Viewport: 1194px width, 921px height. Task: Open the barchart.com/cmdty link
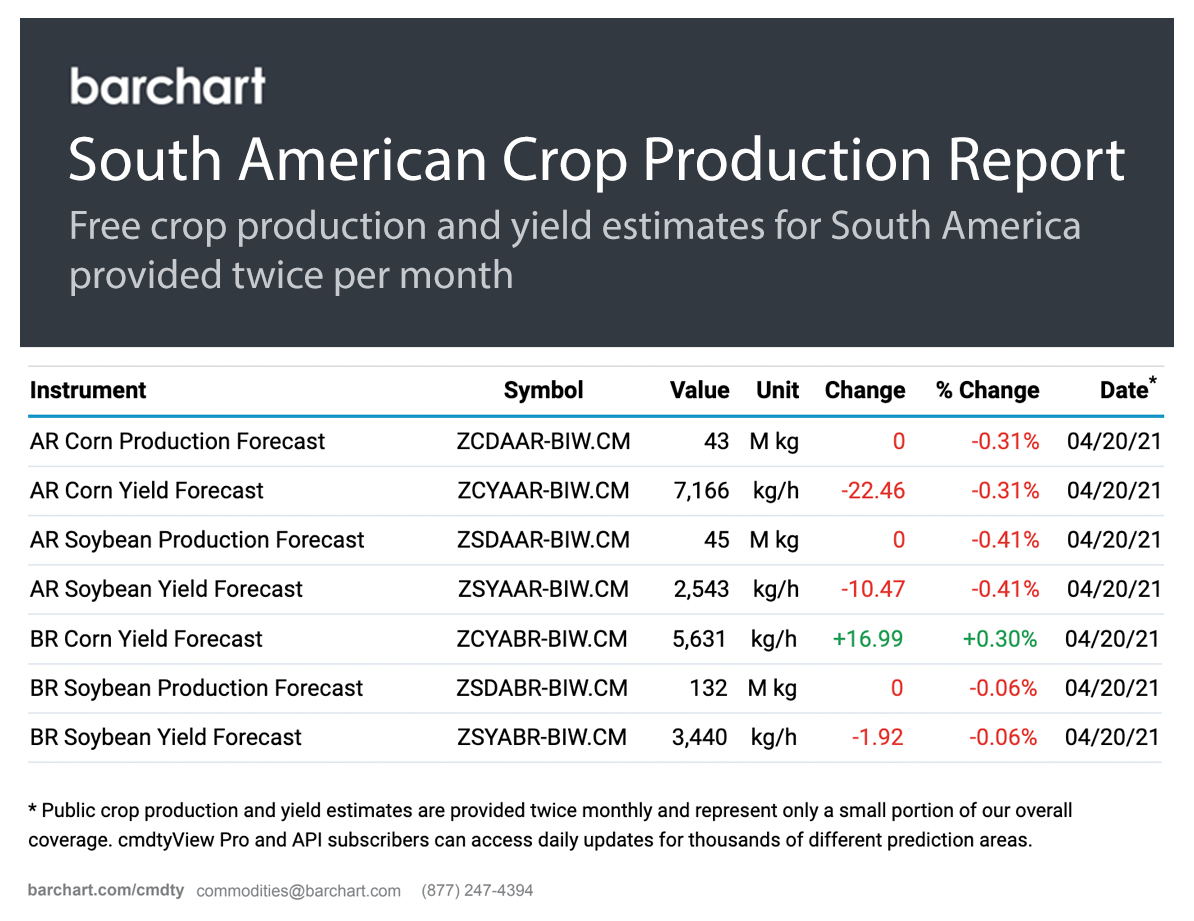click(x=105, y=890)
